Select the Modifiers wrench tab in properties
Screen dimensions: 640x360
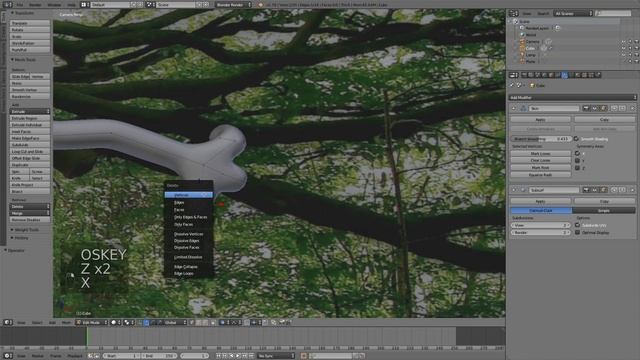tap(564, 75)
